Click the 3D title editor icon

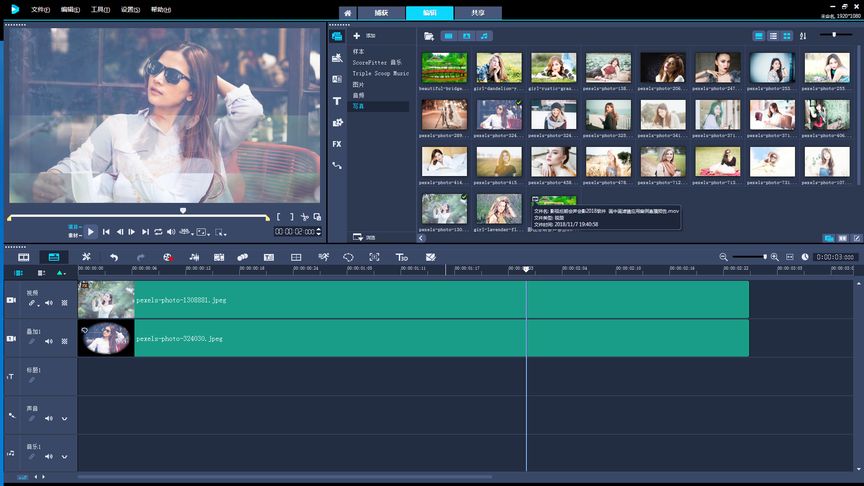(401, 257)
